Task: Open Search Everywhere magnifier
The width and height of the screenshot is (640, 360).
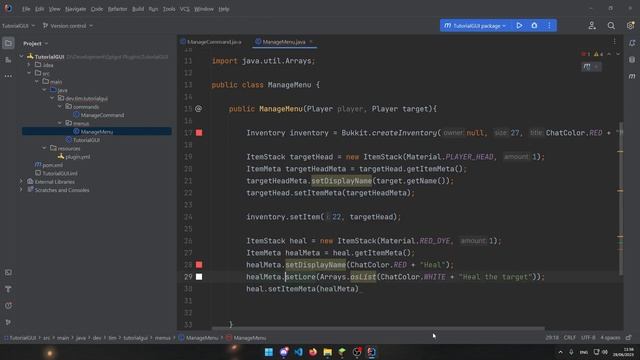Action: click(611, 25)
